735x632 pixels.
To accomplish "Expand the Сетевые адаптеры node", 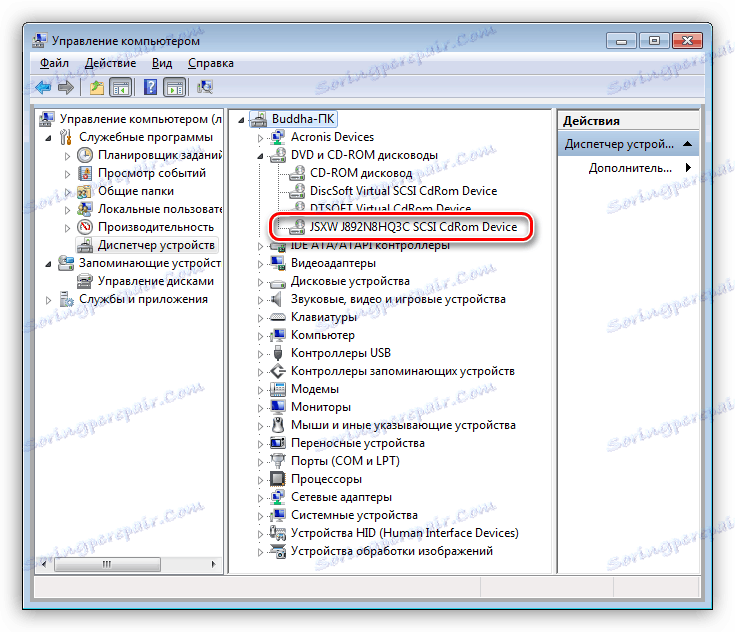I will 260,498.
